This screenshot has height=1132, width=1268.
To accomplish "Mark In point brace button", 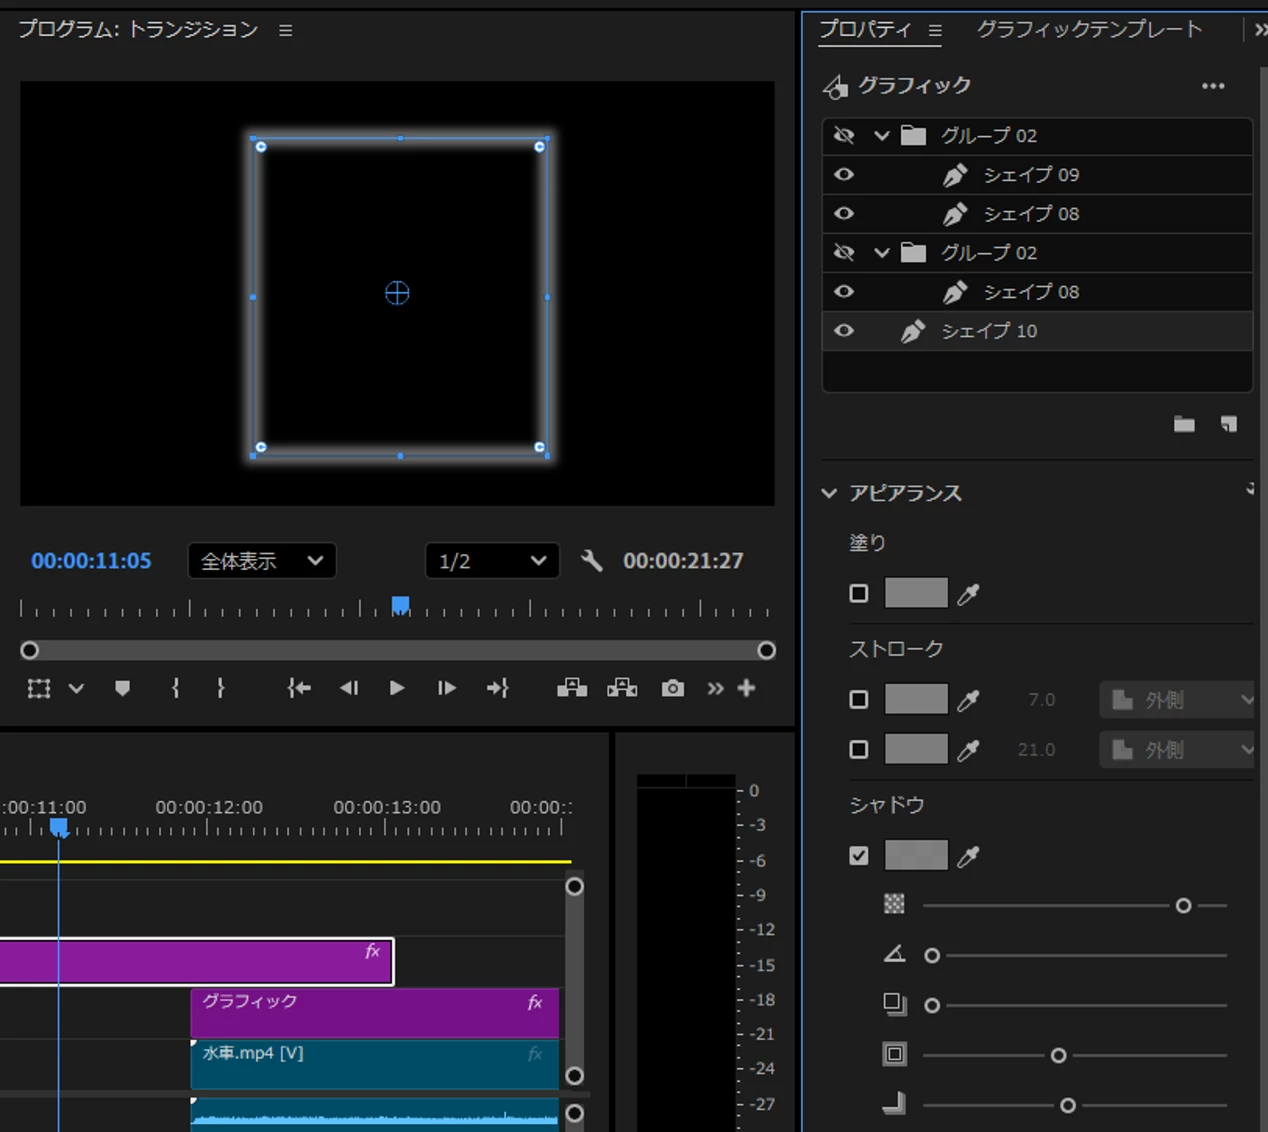I will click(175, 688).
